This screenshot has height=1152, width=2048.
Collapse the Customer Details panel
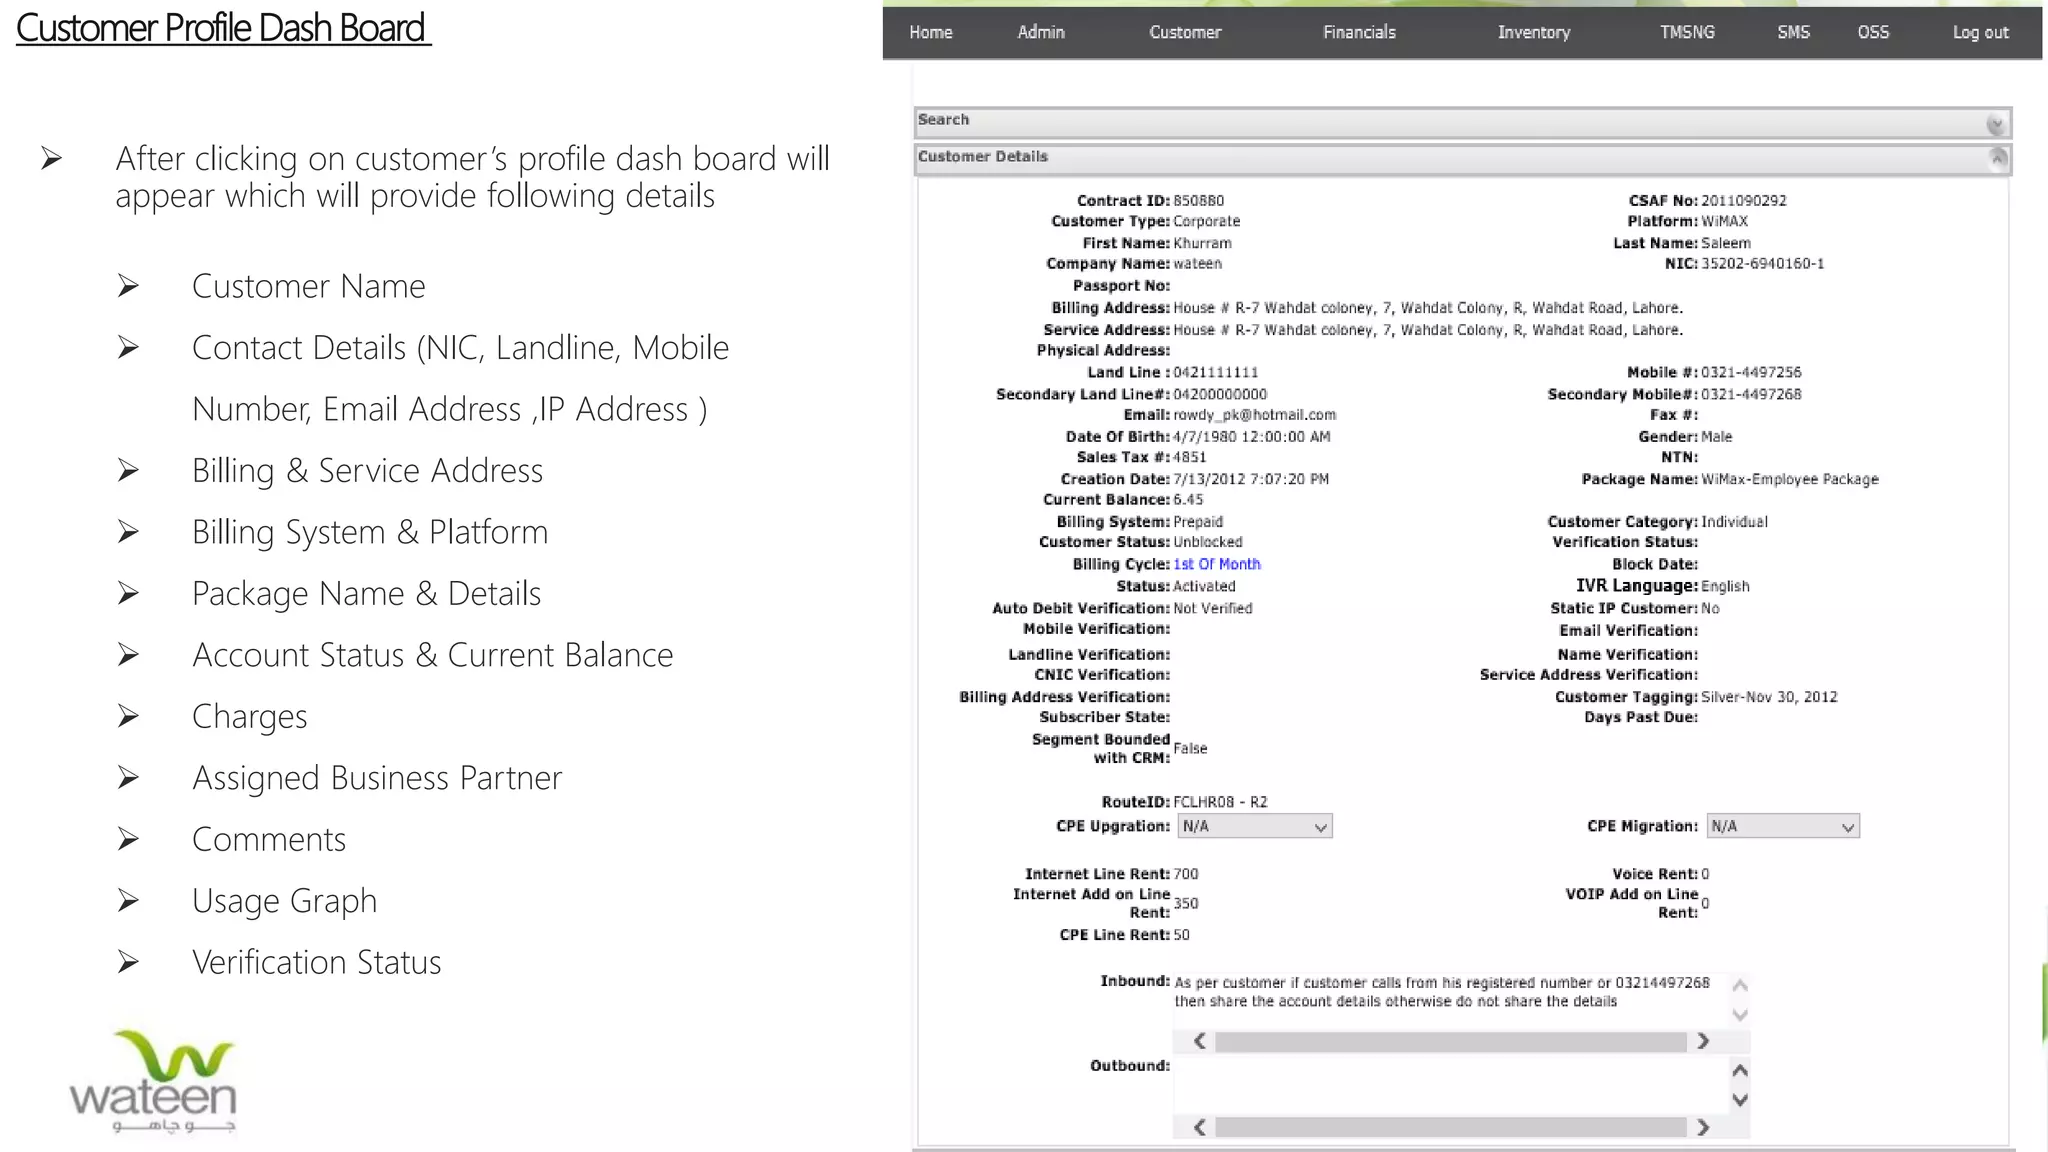1997,158
